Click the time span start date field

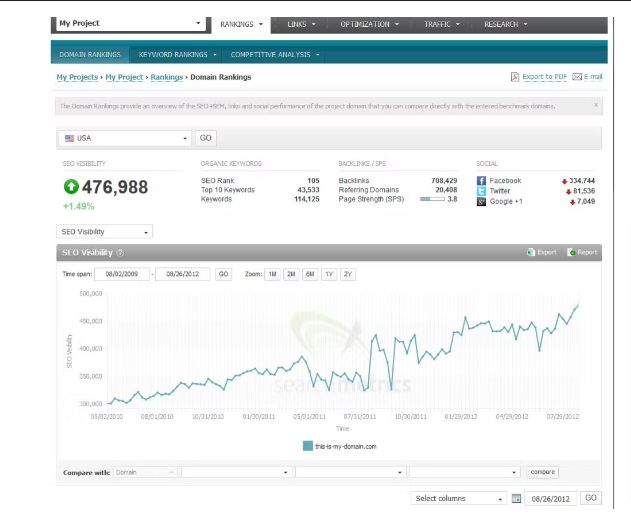pyautogui.click(x=122, y=274)
